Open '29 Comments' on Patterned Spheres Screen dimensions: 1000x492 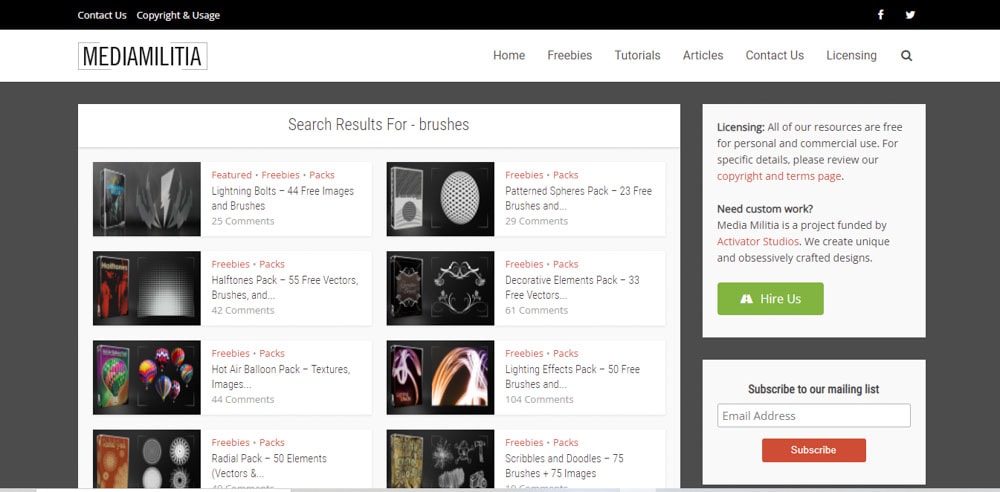click(536, 221)
